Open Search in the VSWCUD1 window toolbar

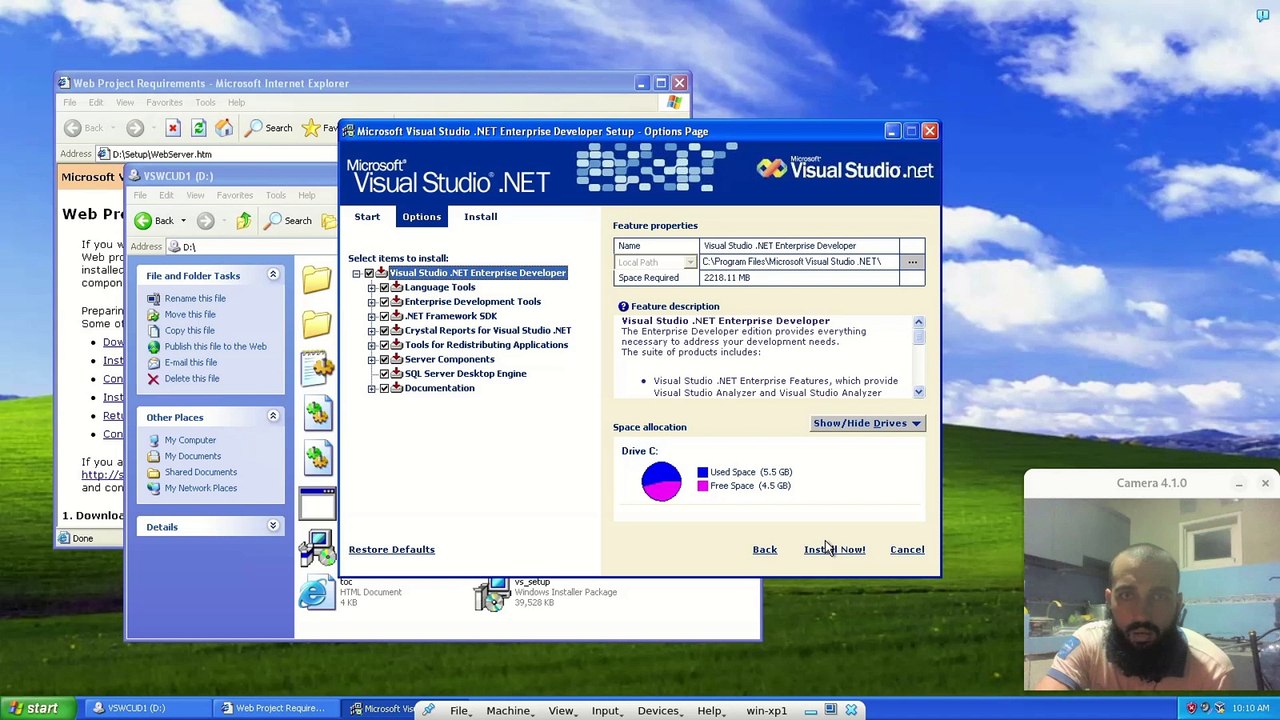(x=289, y=221)
